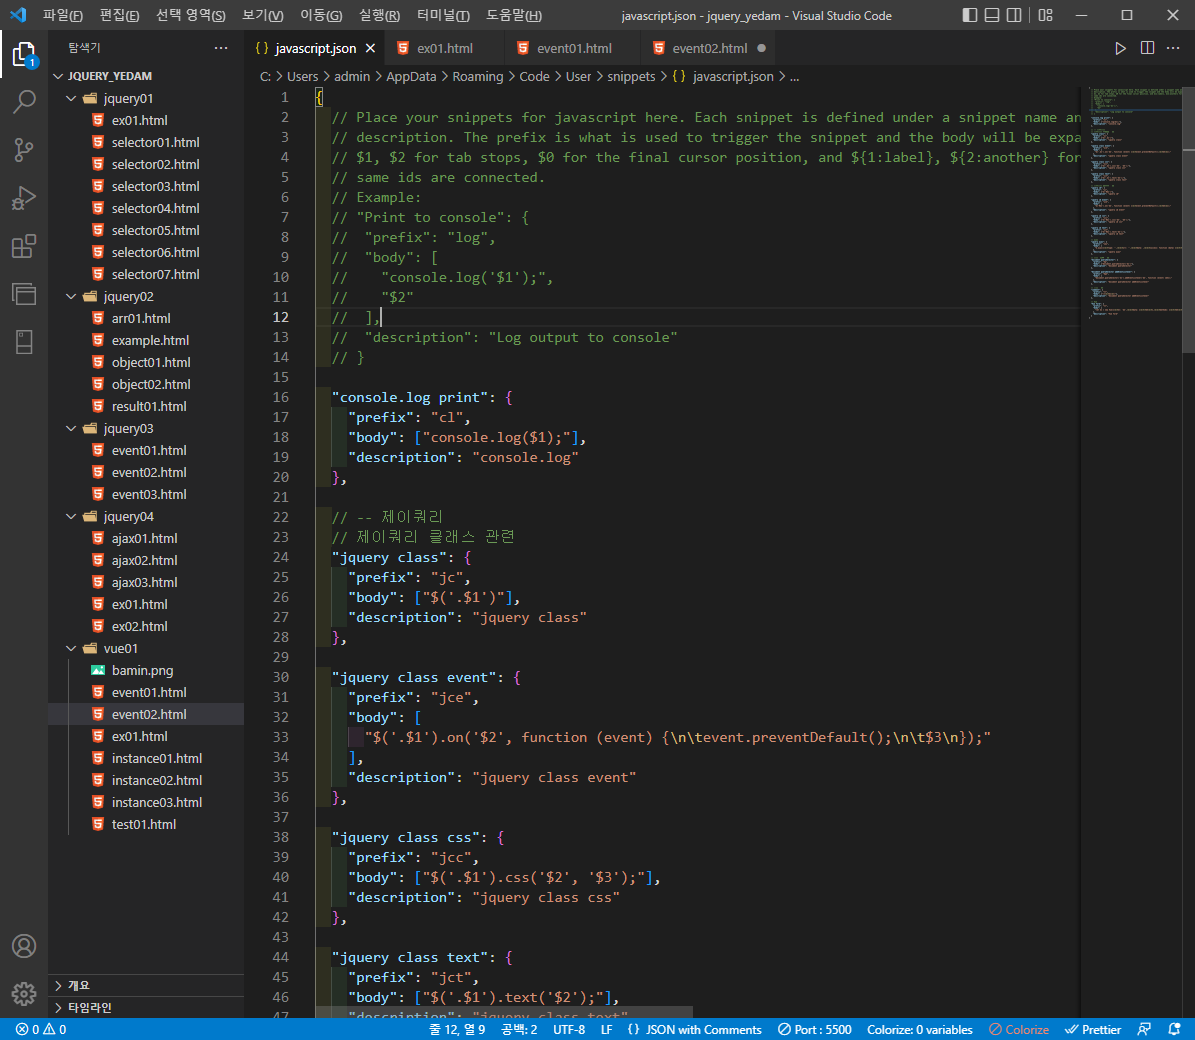Image resolution: width=1195 pixels, height=1040 pixels.
Task: Open the 이동(G) menu
Action: pyautogui.click(x=321, y=15)
